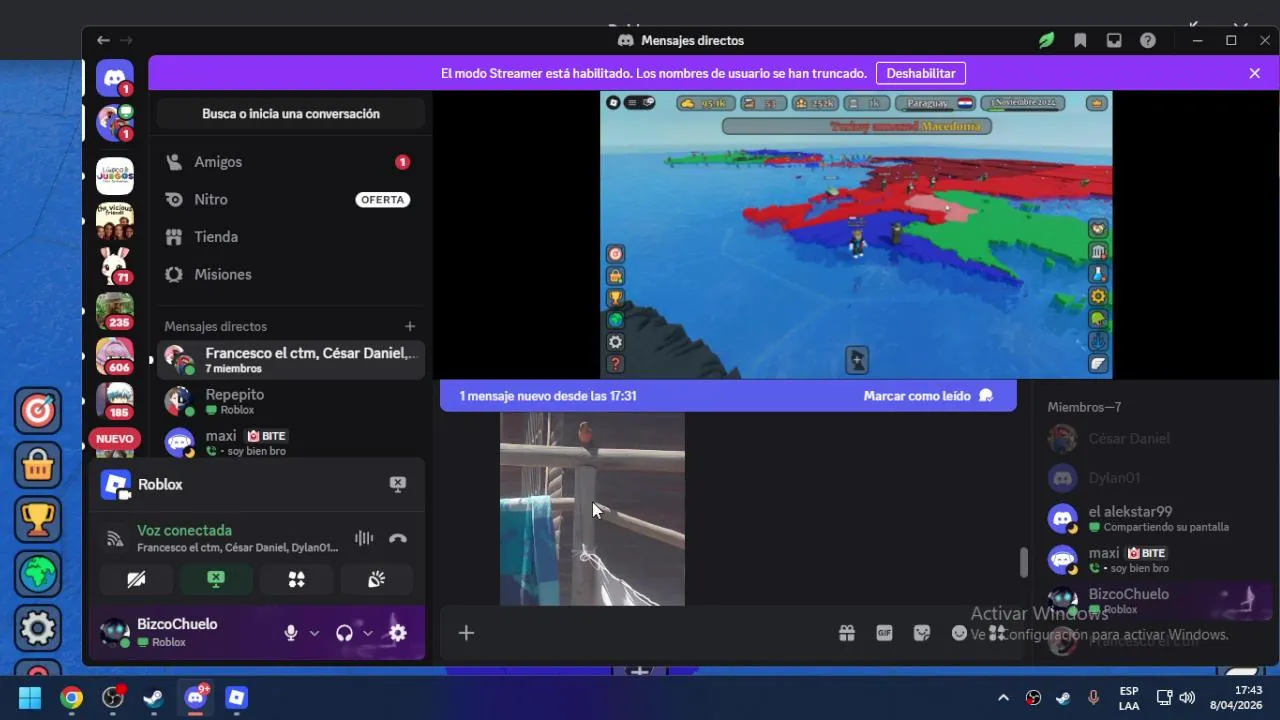
Task: Open the Amigos tab
Action: (290, 162)
